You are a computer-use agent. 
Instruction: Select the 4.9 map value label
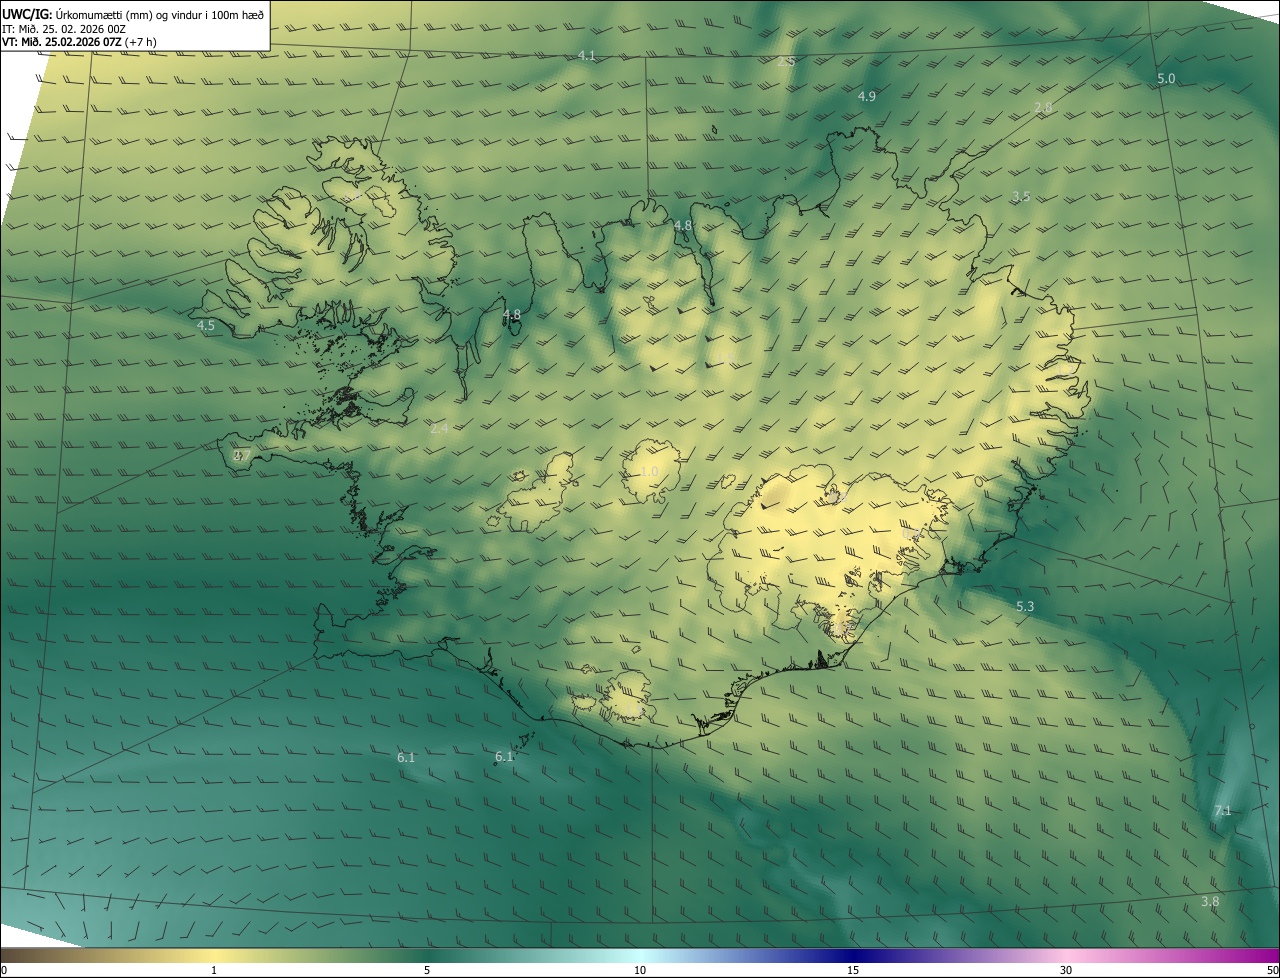point(867,97)
